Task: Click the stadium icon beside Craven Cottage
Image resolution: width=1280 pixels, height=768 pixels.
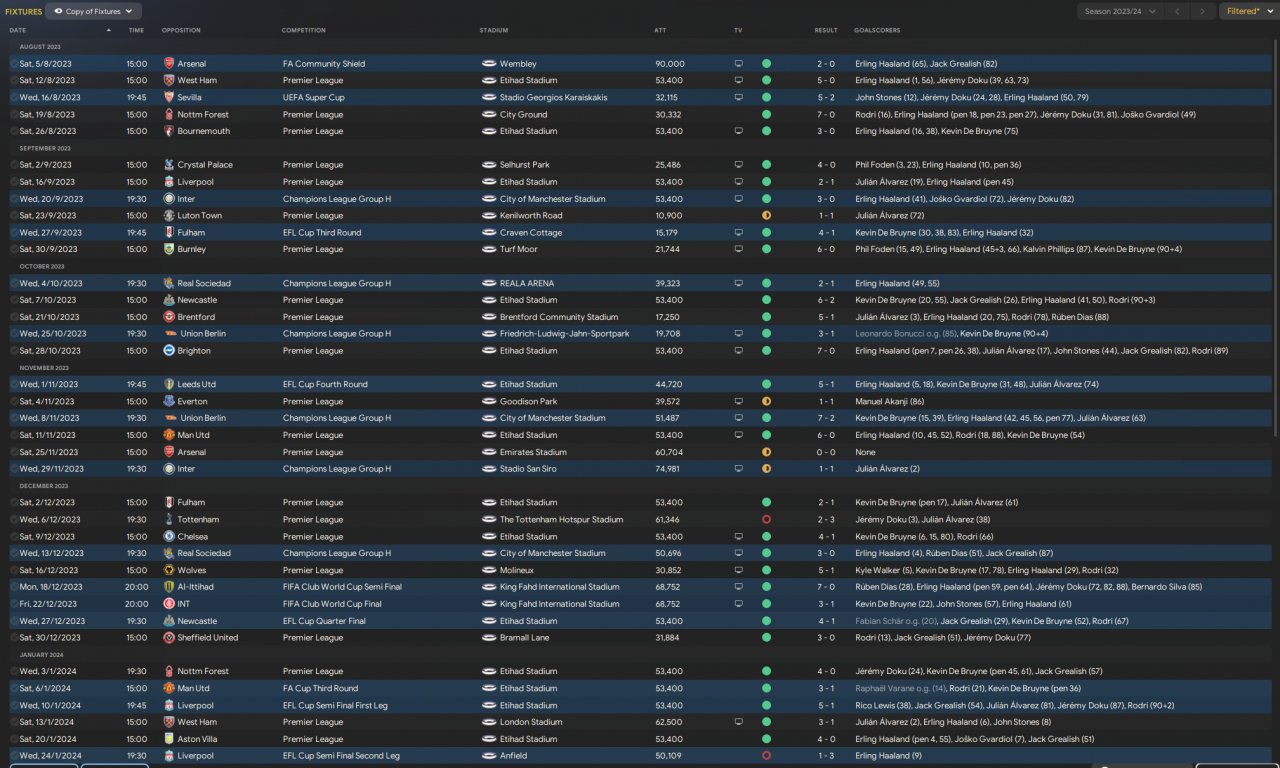Action: tap(489, 233)
